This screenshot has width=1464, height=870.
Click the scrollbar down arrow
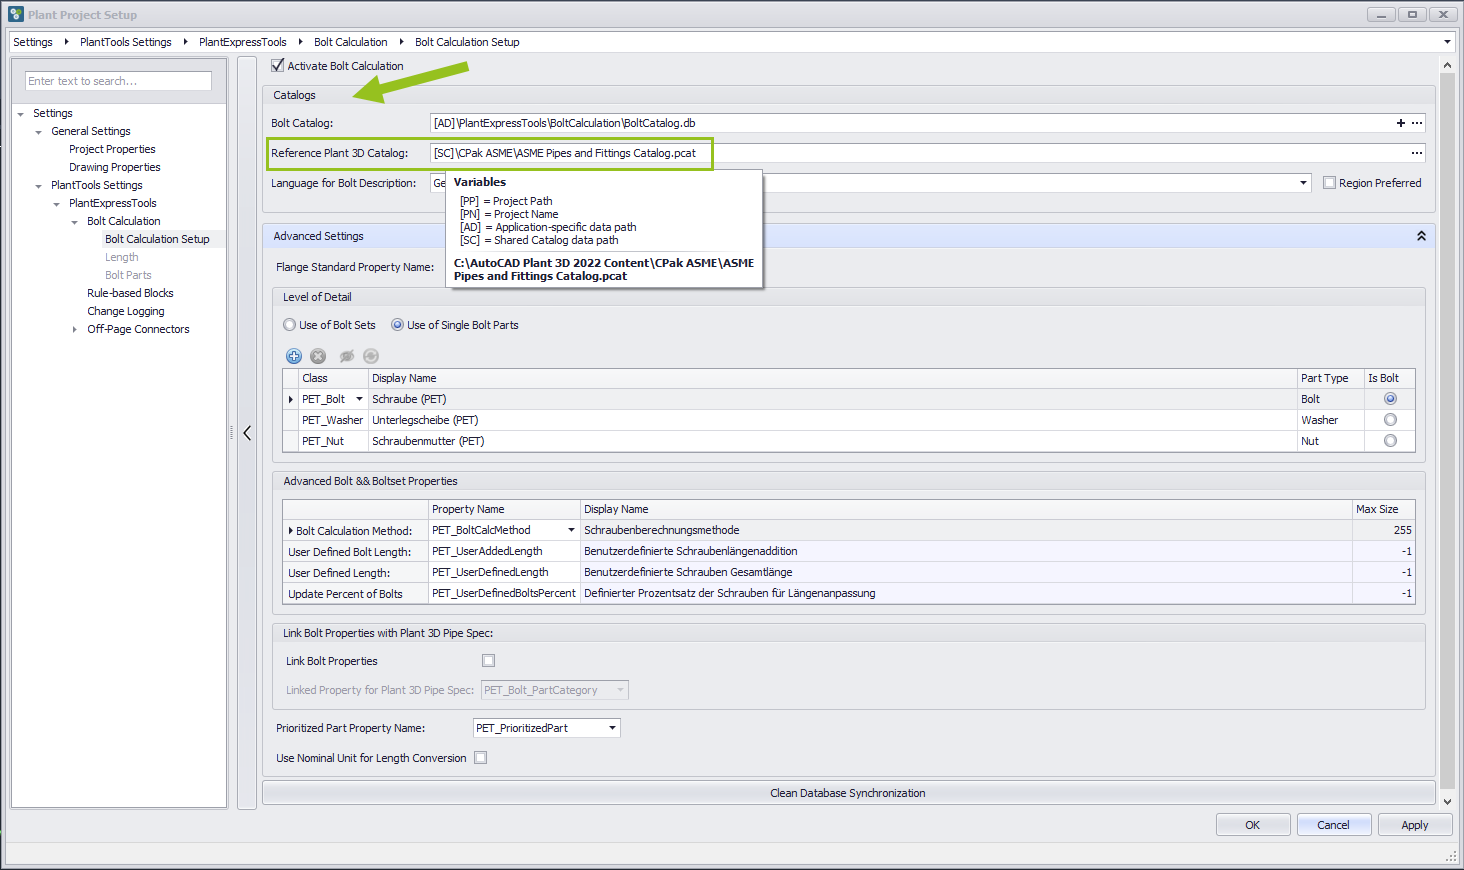(1447, 801)
